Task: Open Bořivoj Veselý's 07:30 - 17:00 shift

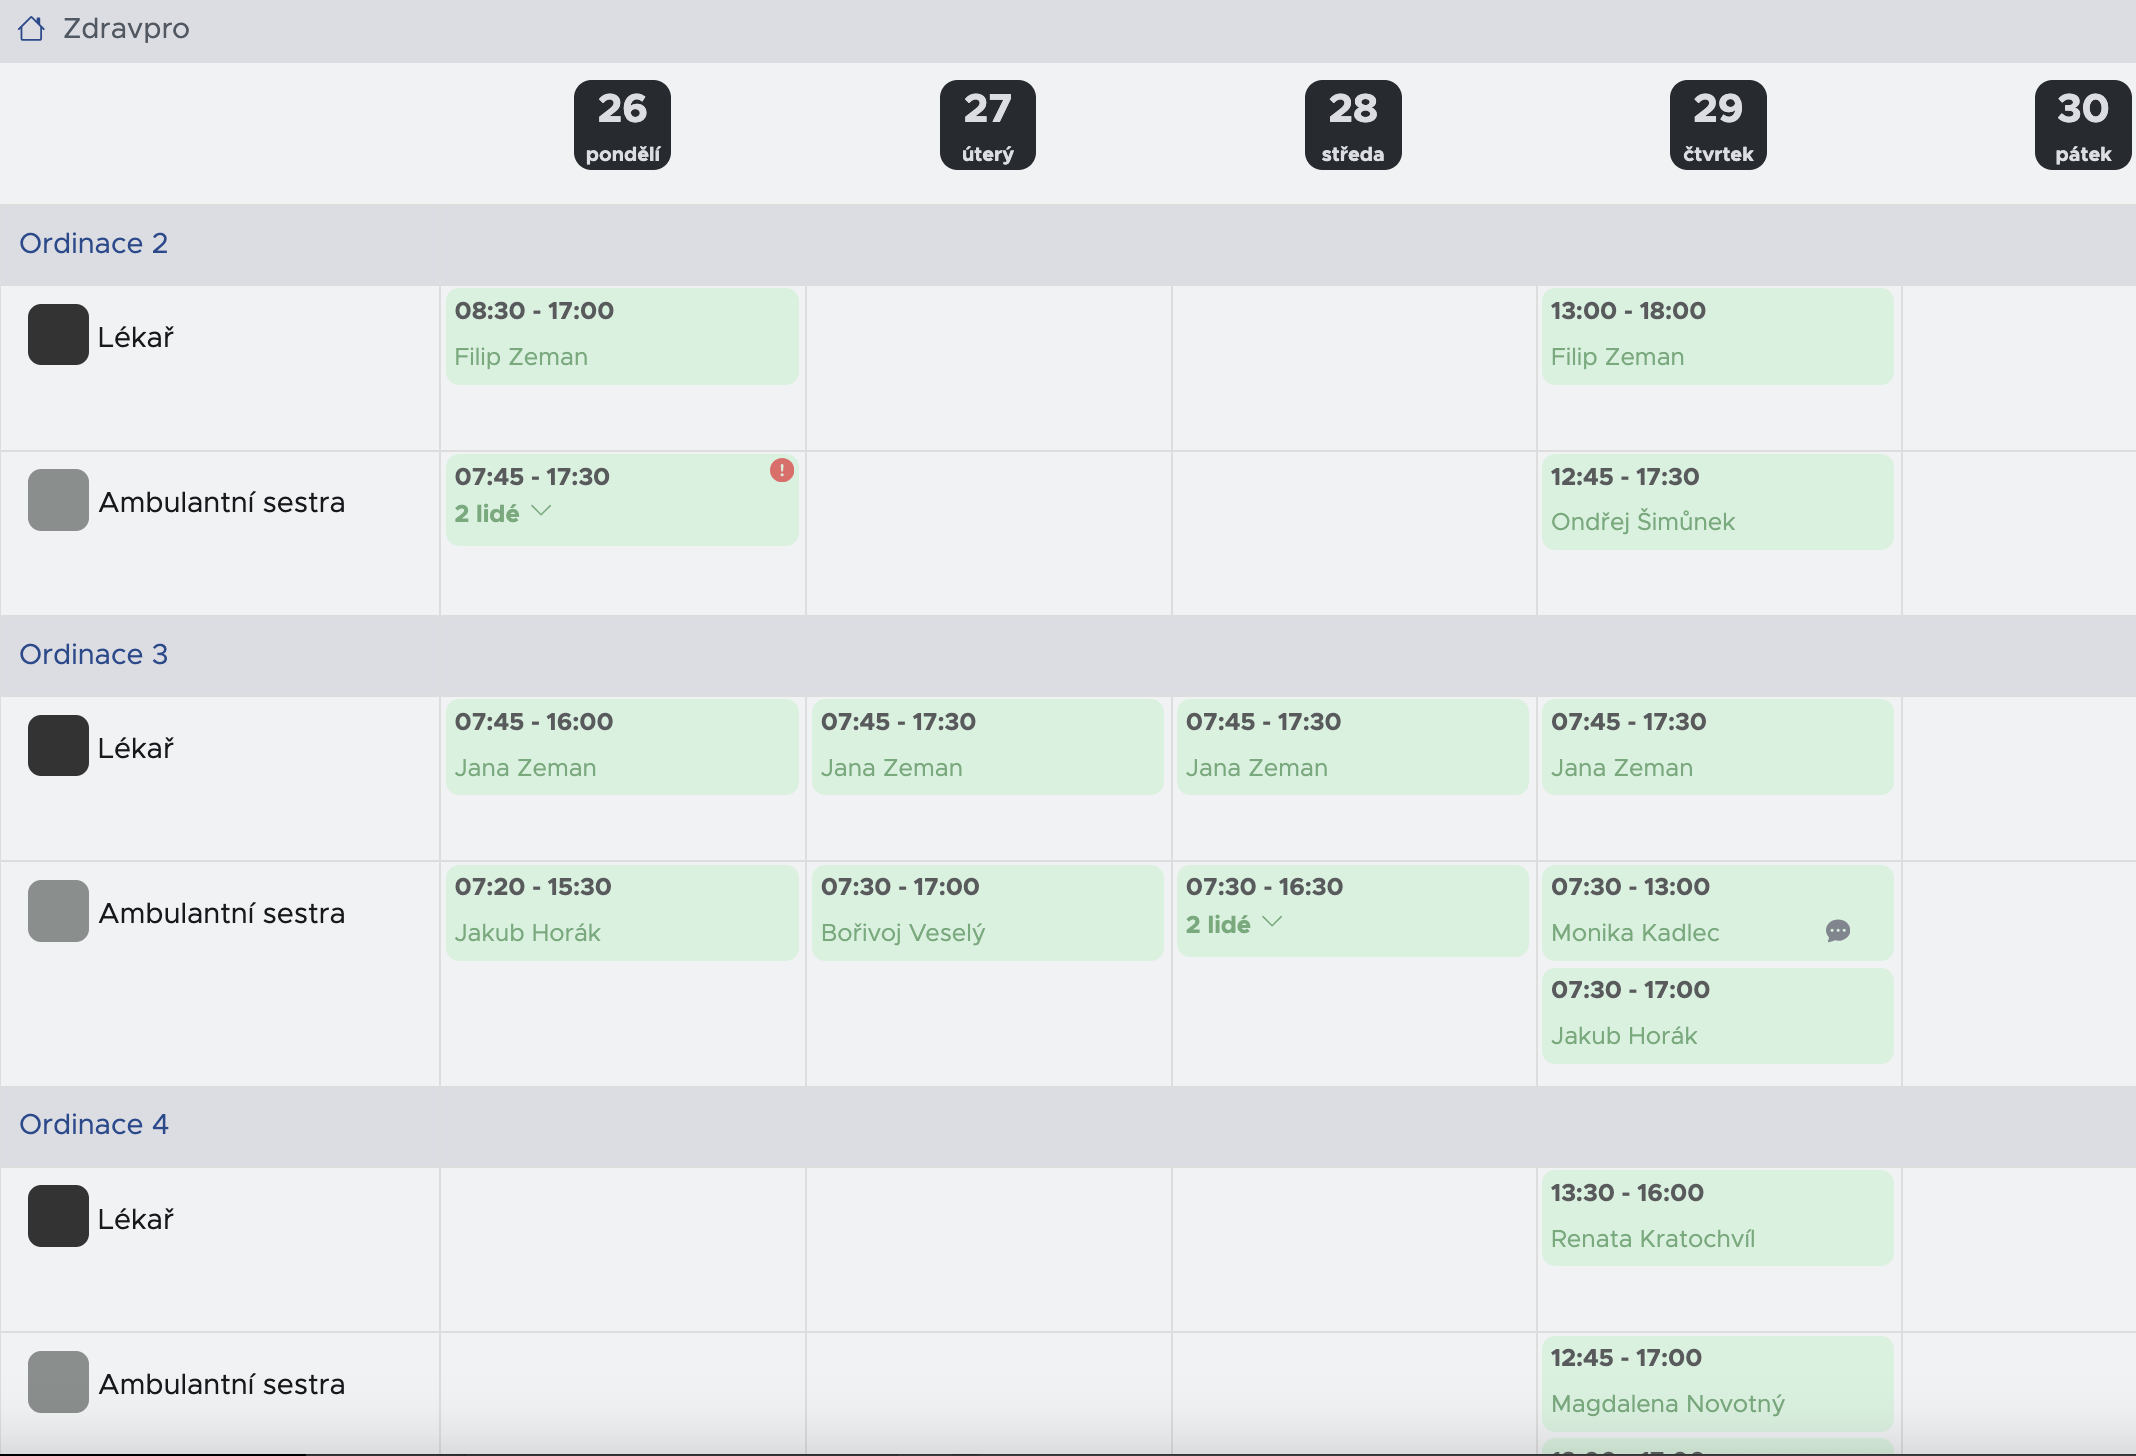Action: coord(987,912)
